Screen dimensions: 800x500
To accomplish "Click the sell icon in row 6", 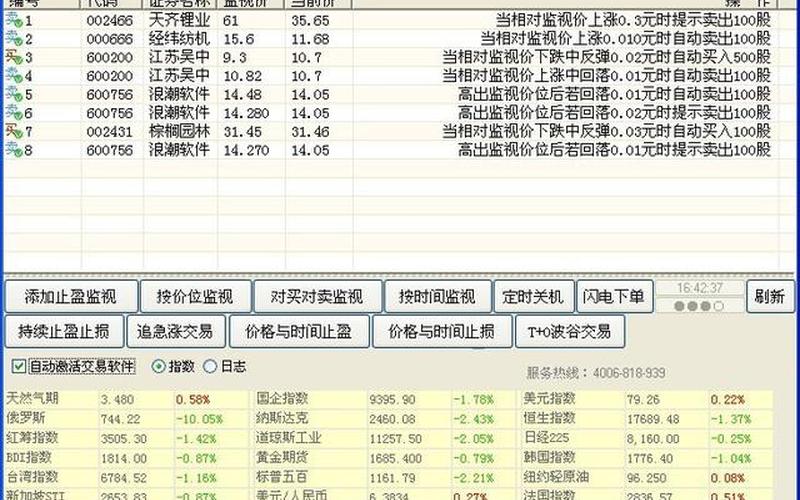I will click(x=14, y=113).
